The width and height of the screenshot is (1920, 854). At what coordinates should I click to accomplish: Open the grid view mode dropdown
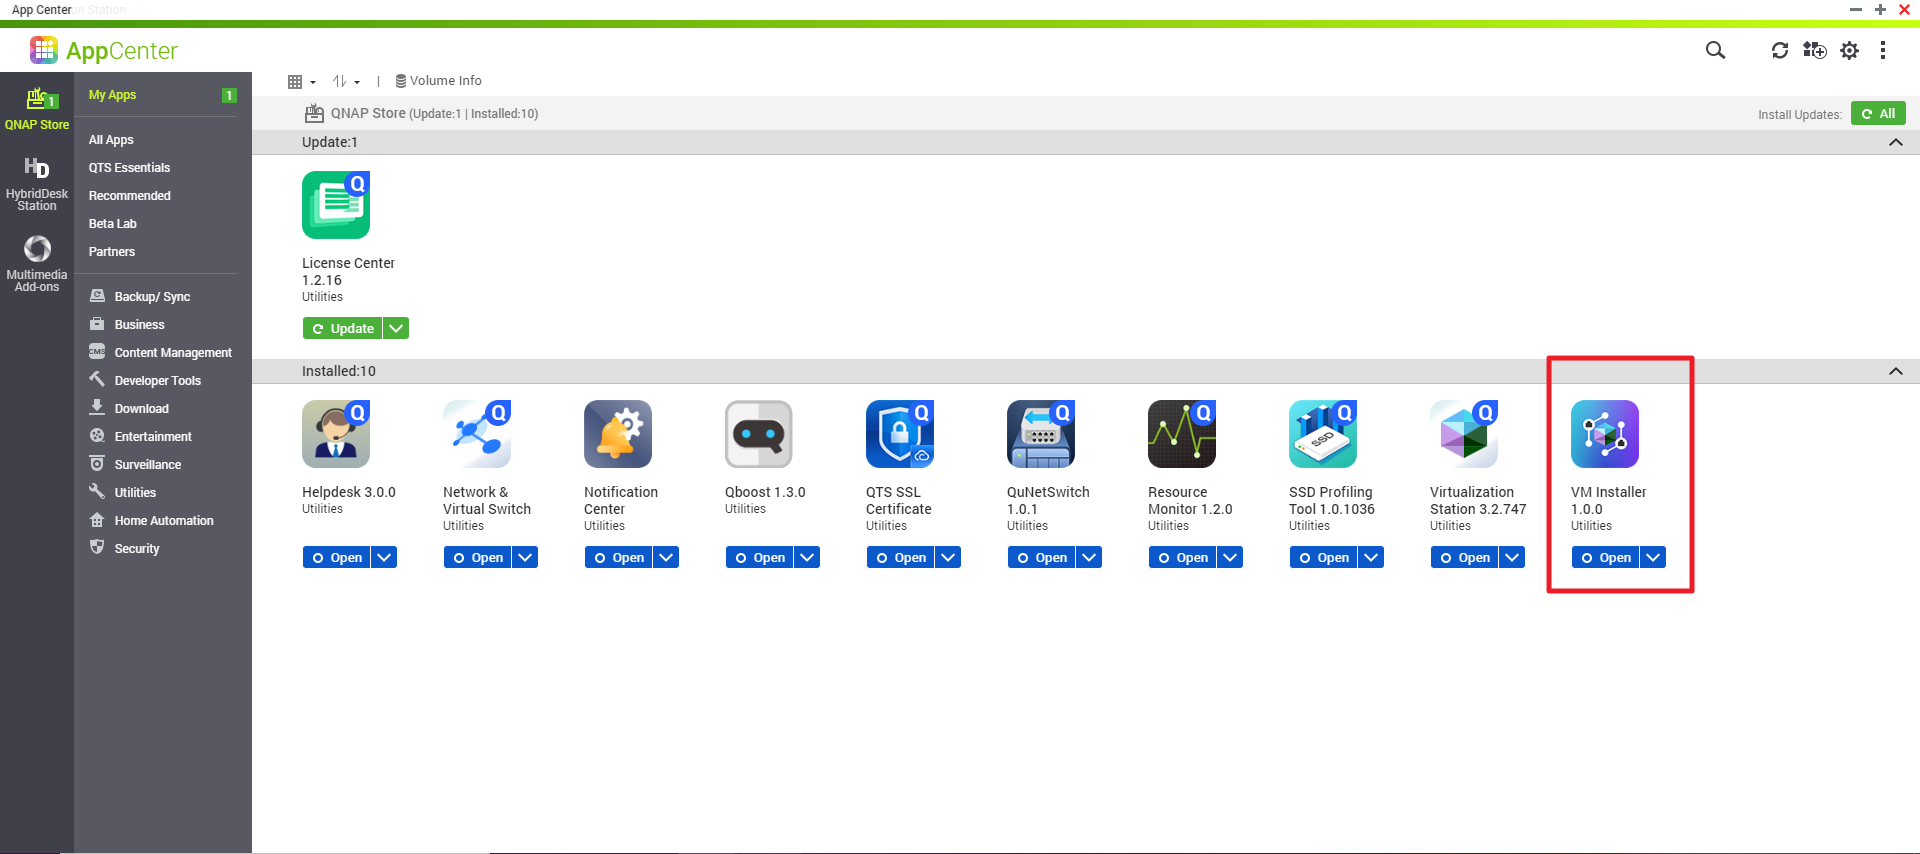click(x=301, y=82)
